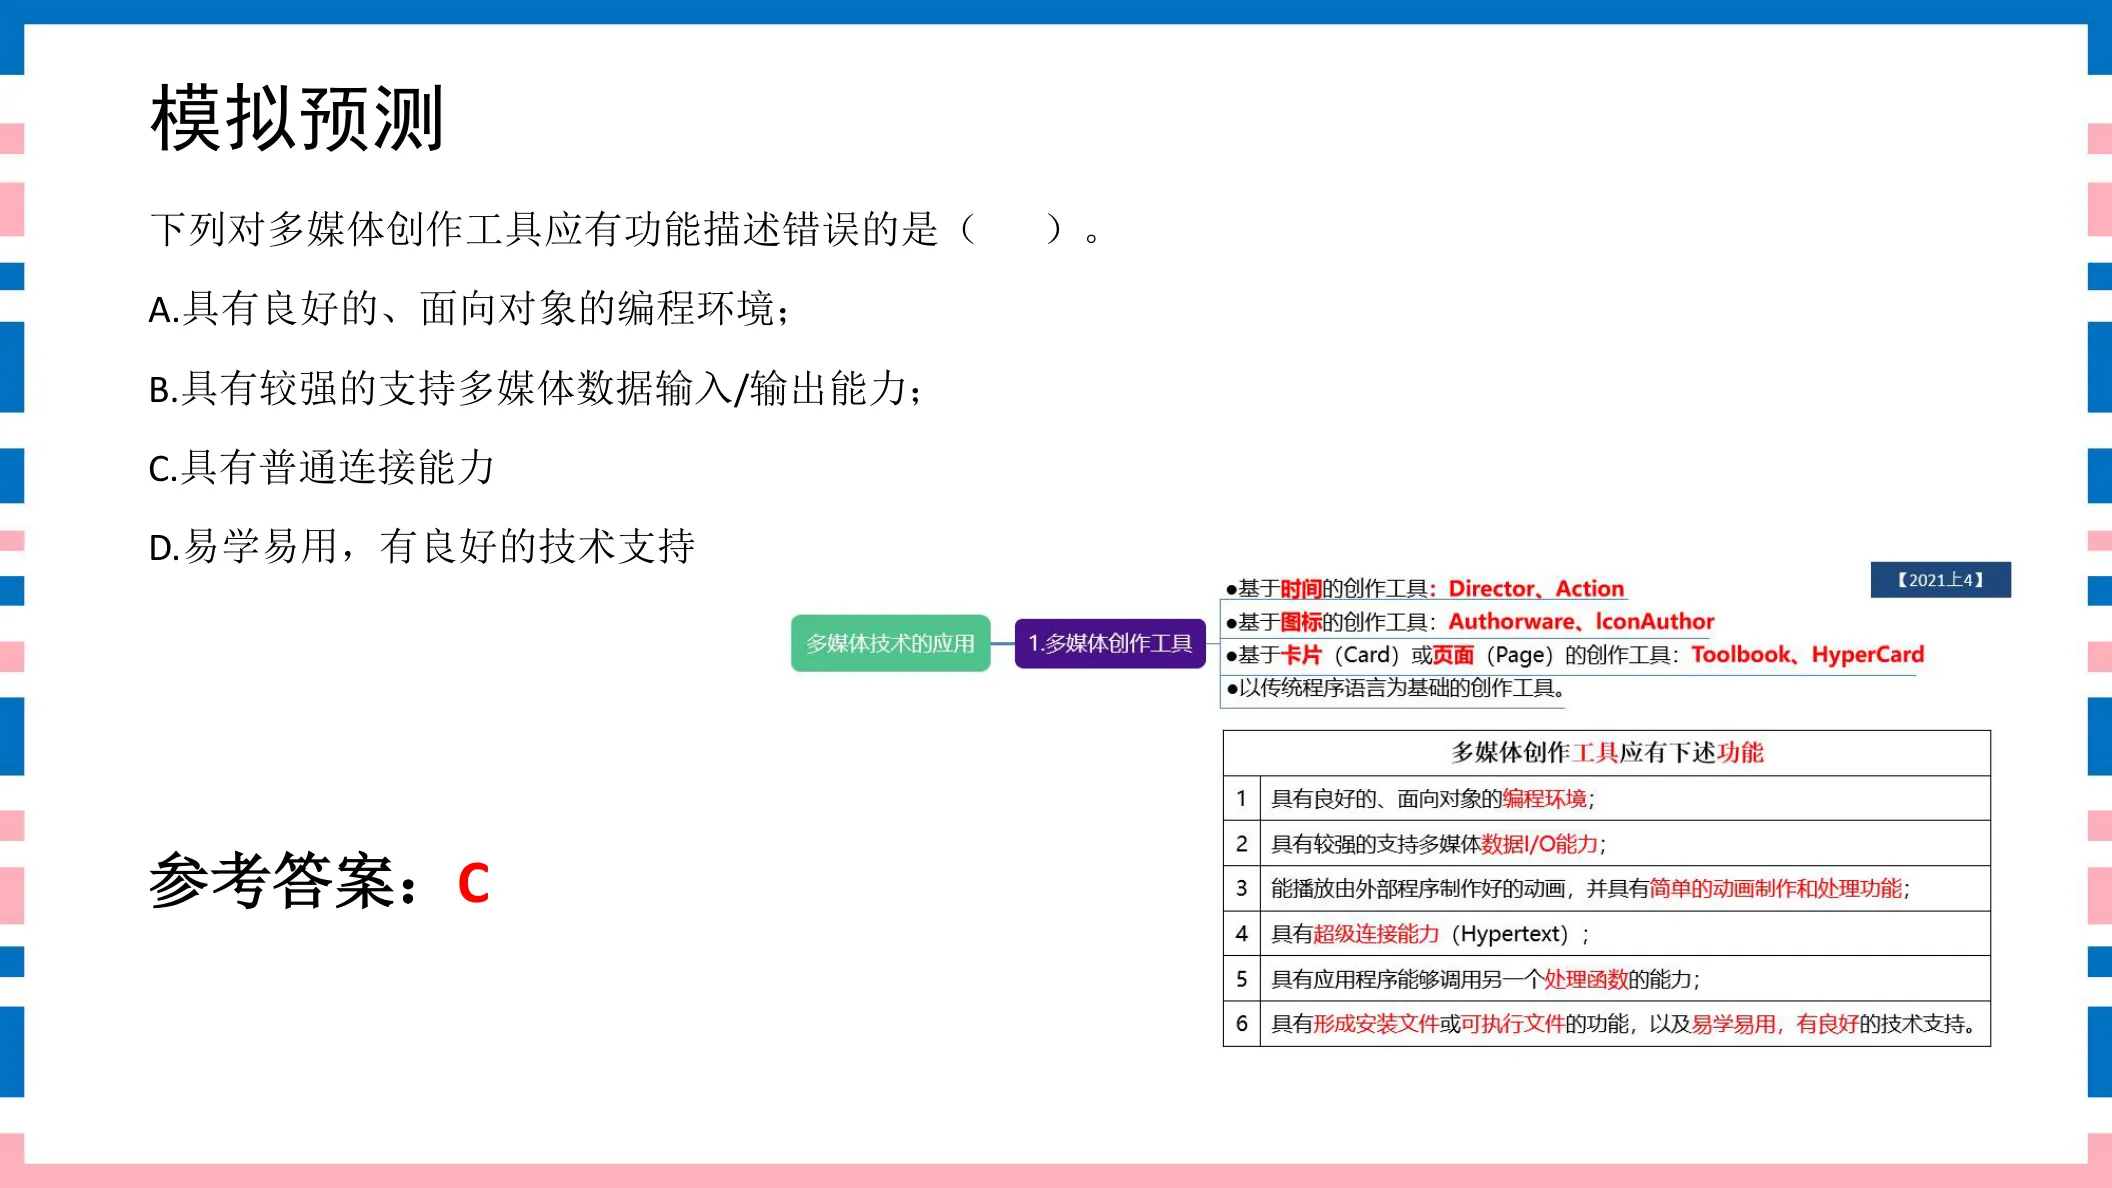2112x1188 pixels.
Task: Choose option D.易学易用，有良好的技术支持
Action: (422, 547)
